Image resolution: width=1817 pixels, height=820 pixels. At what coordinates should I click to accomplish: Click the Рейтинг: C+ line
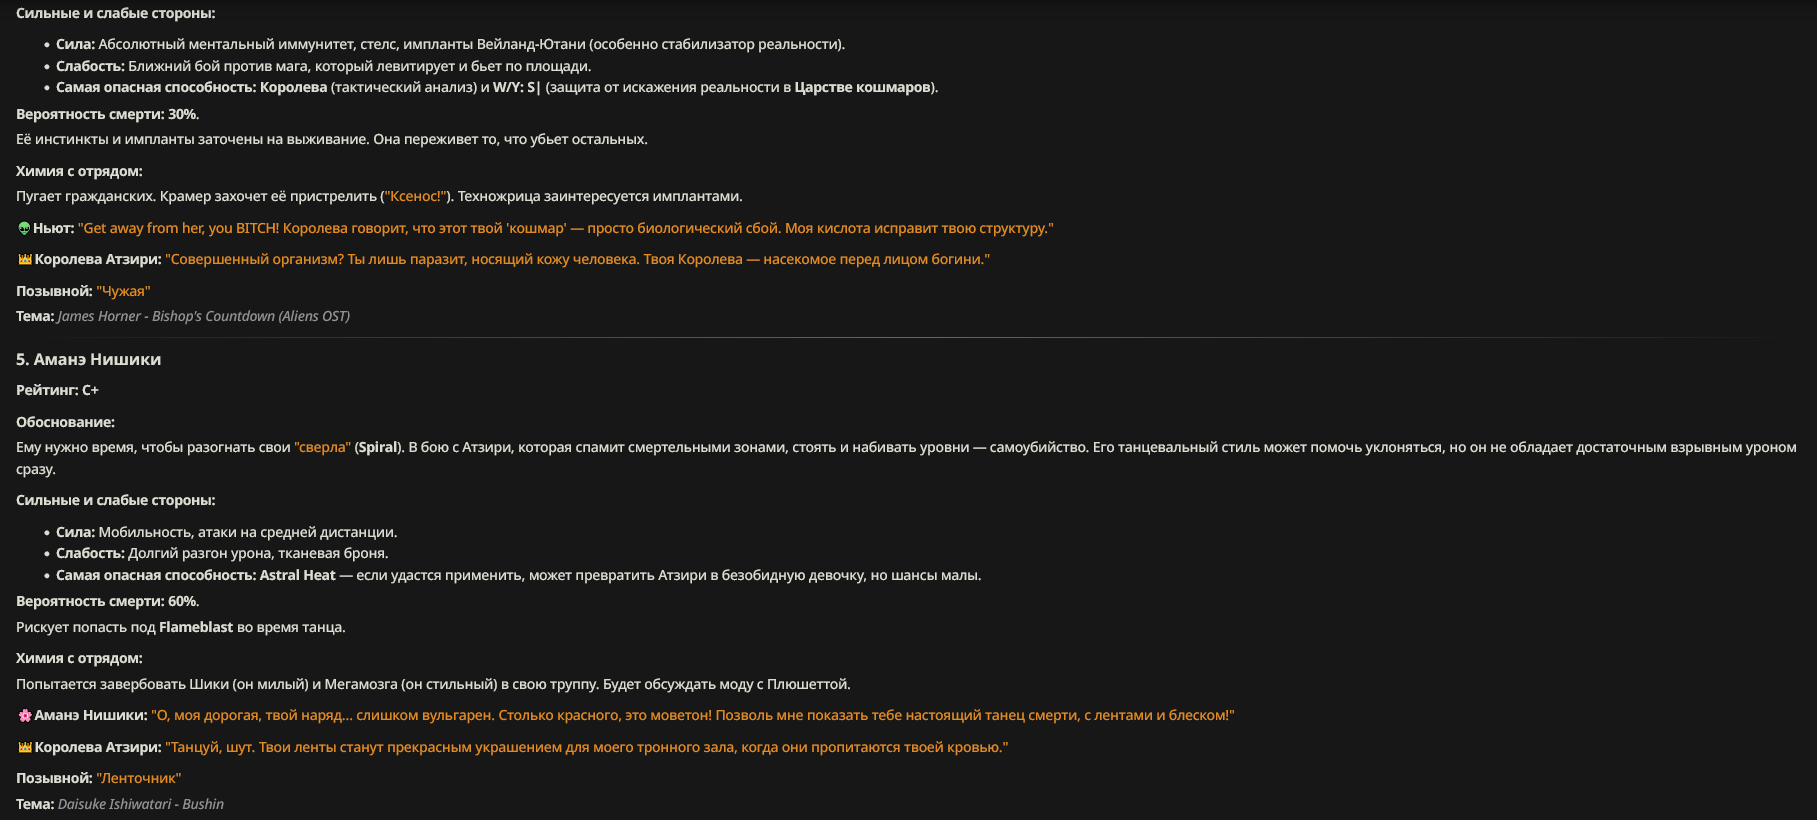click(x=57, y=391)
